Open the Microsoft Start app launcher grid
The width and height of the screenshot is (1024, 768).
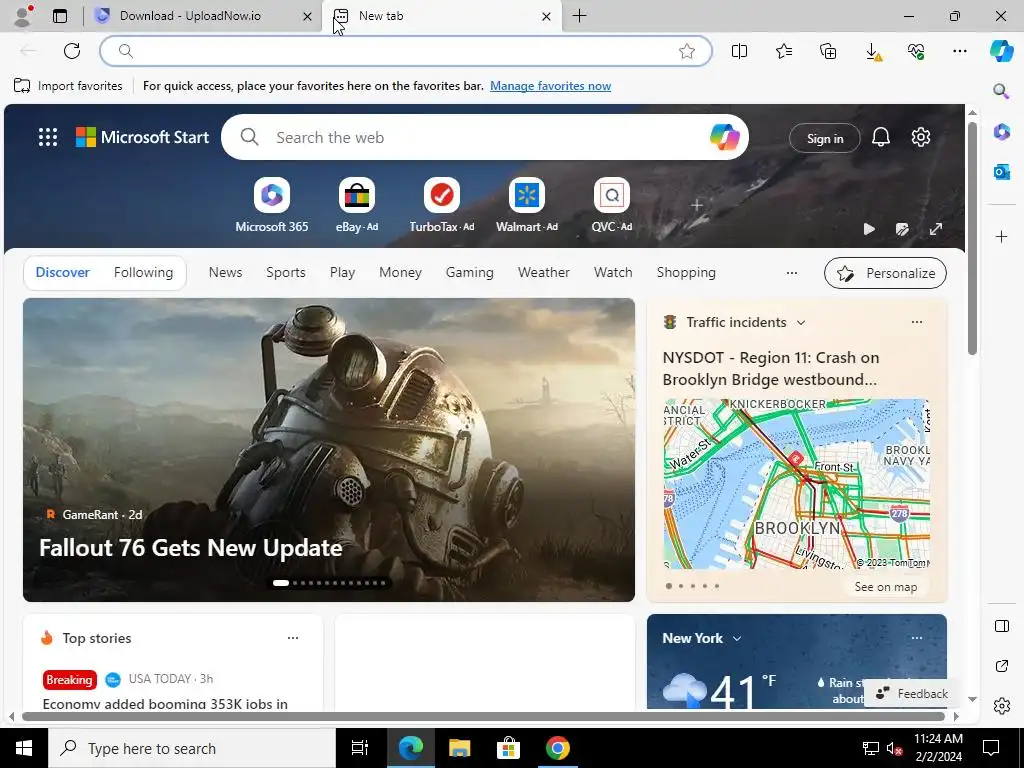[x=48, y=137]
